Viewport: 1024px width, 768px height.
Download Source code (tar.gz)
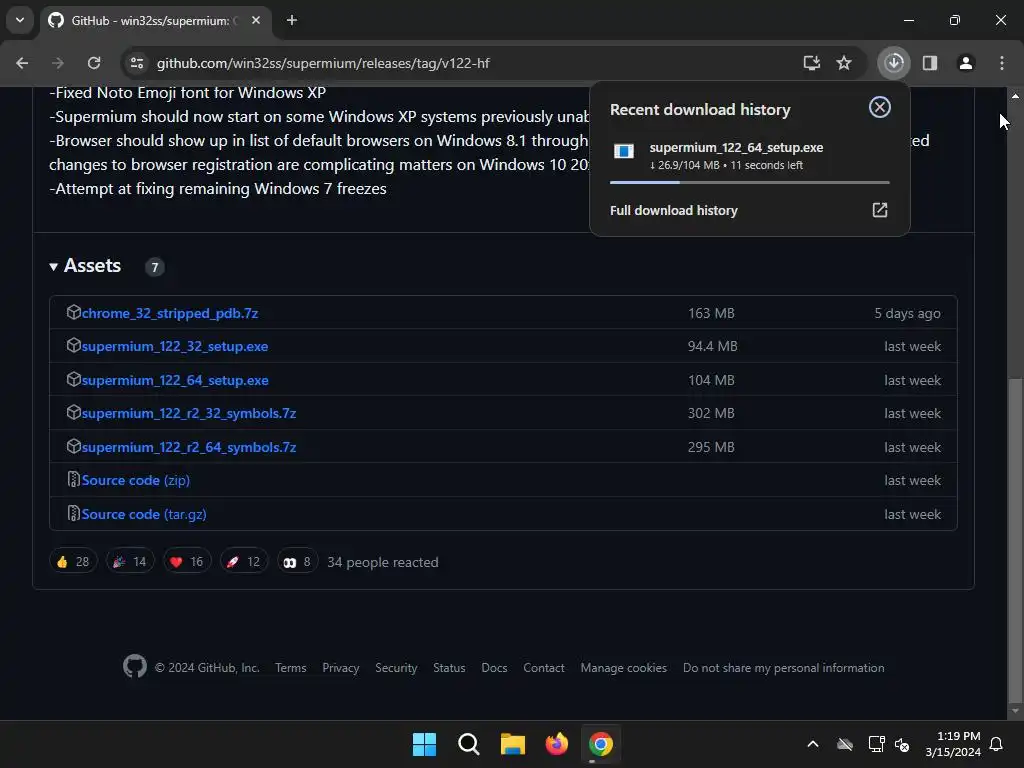click(x=144, y=514)
